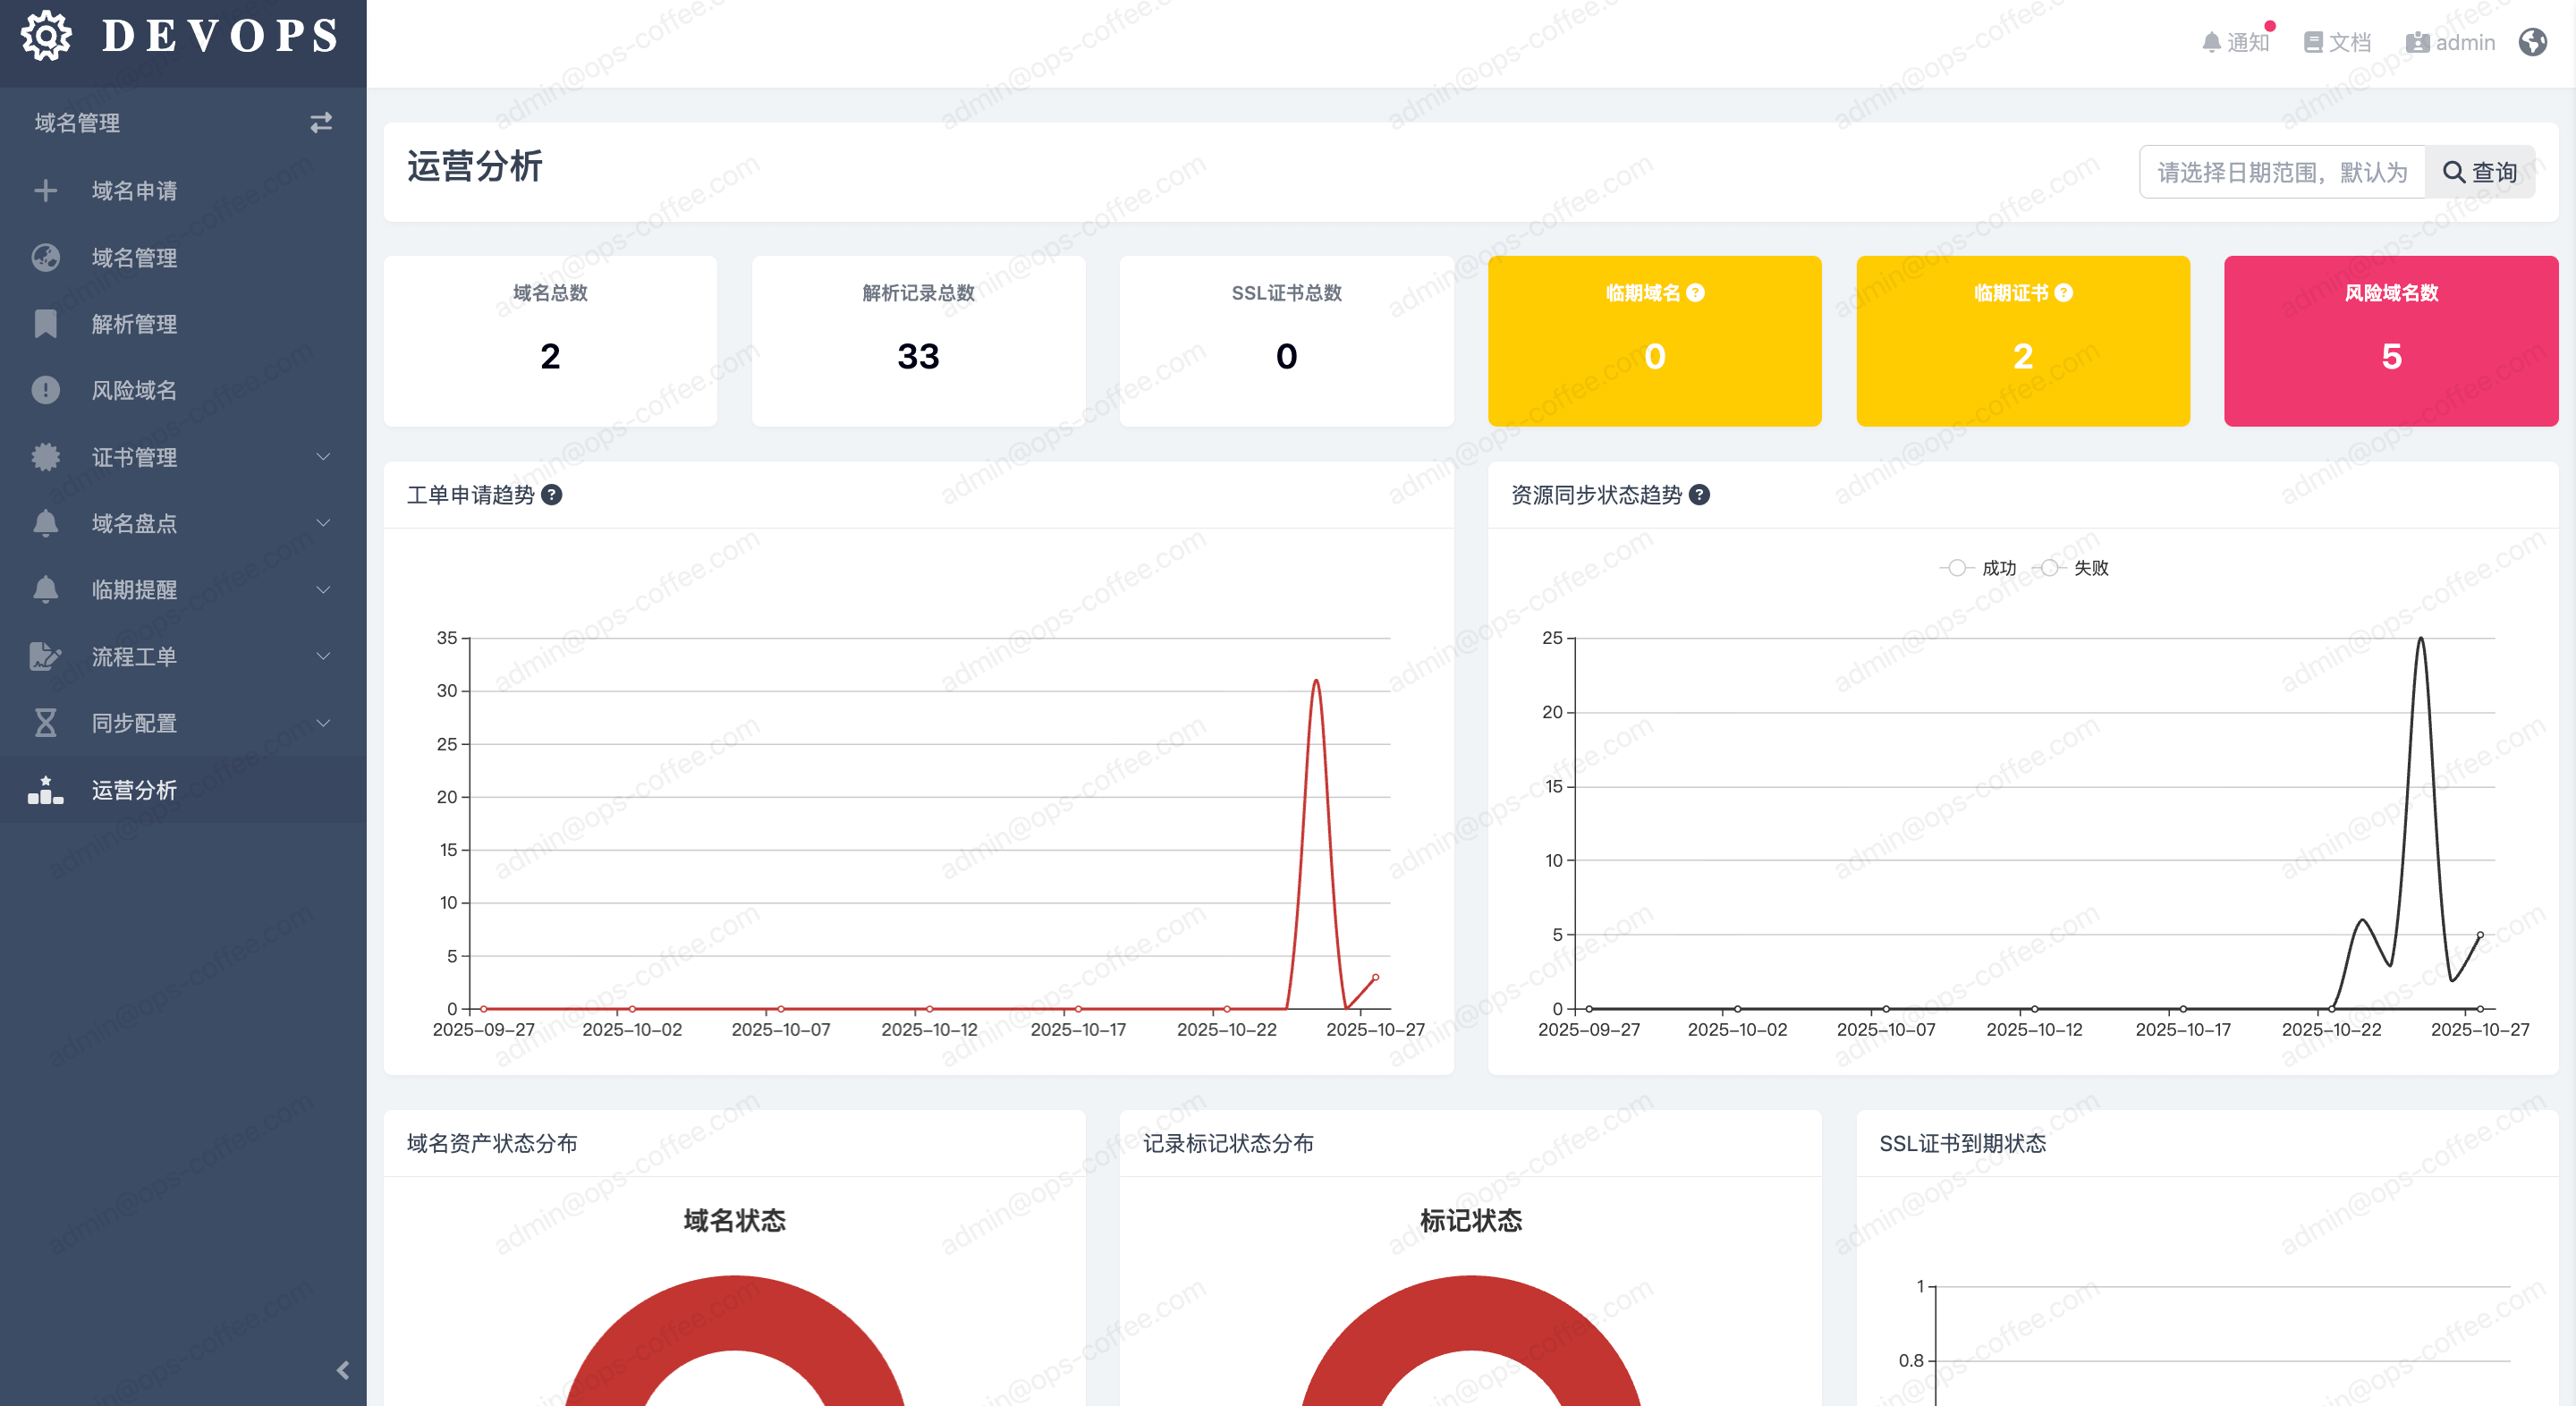Click the DevOps gear logo icon

pos(46,36)
